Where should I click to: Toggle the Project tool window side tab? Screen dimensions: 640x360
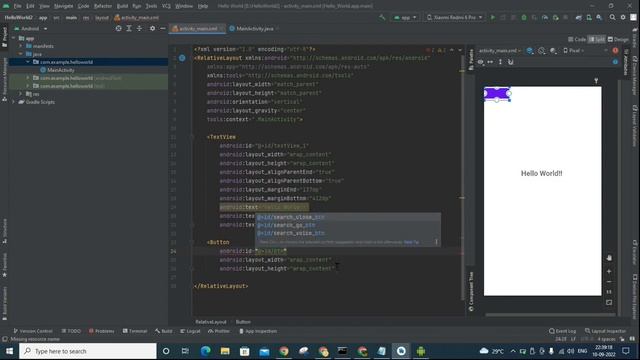(x=4, y=37)
